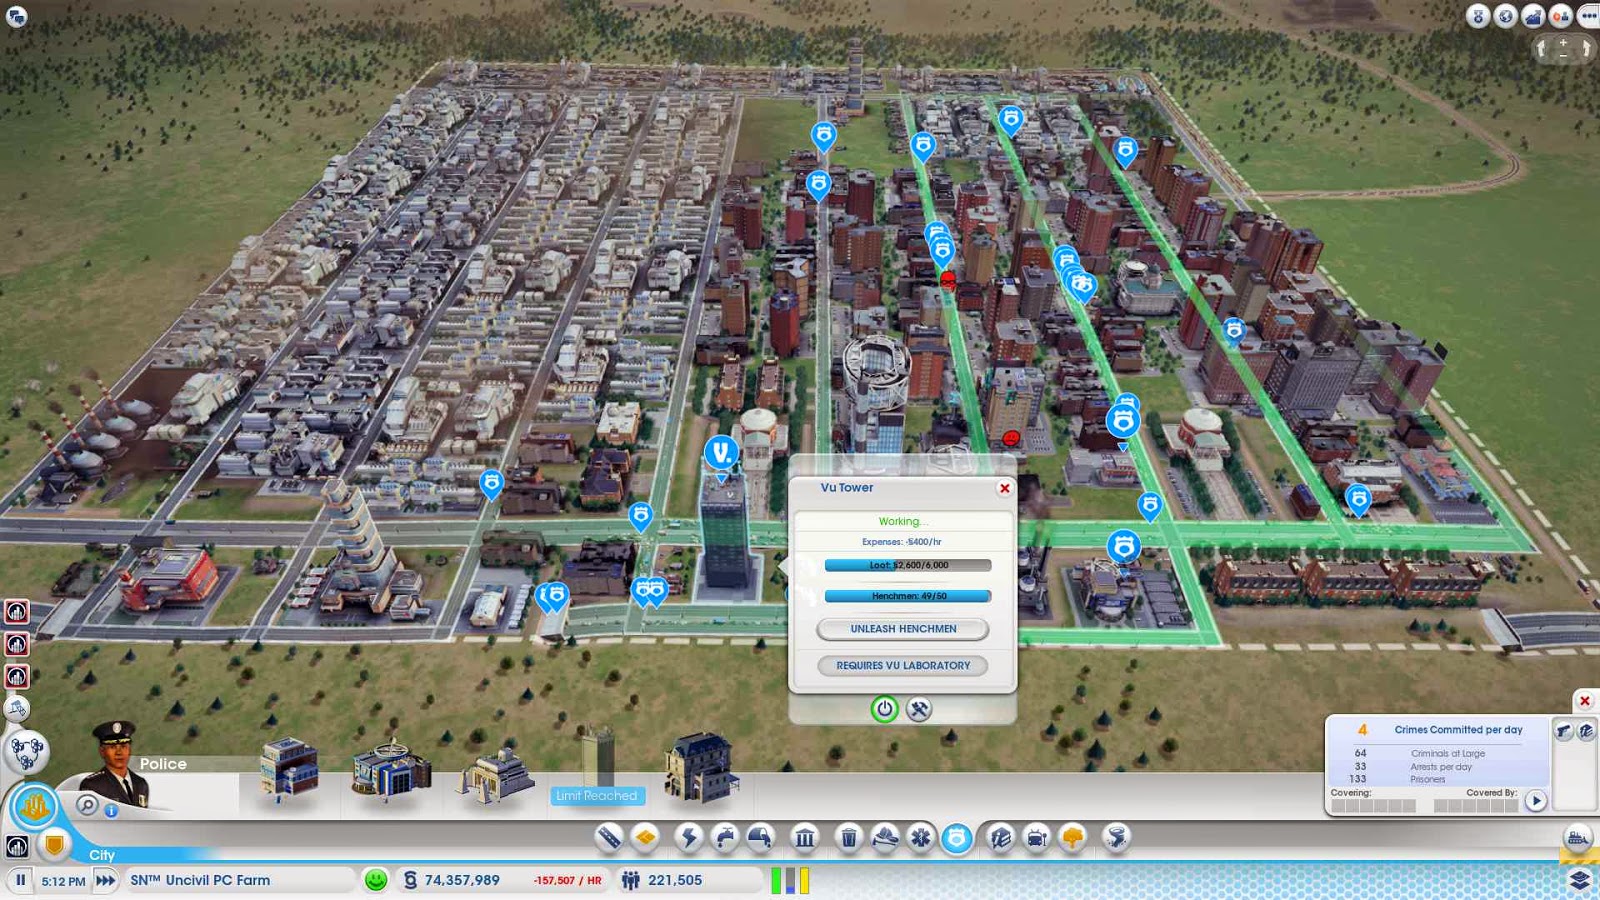Open the Power lightning-bolt menu

point(688,837)
